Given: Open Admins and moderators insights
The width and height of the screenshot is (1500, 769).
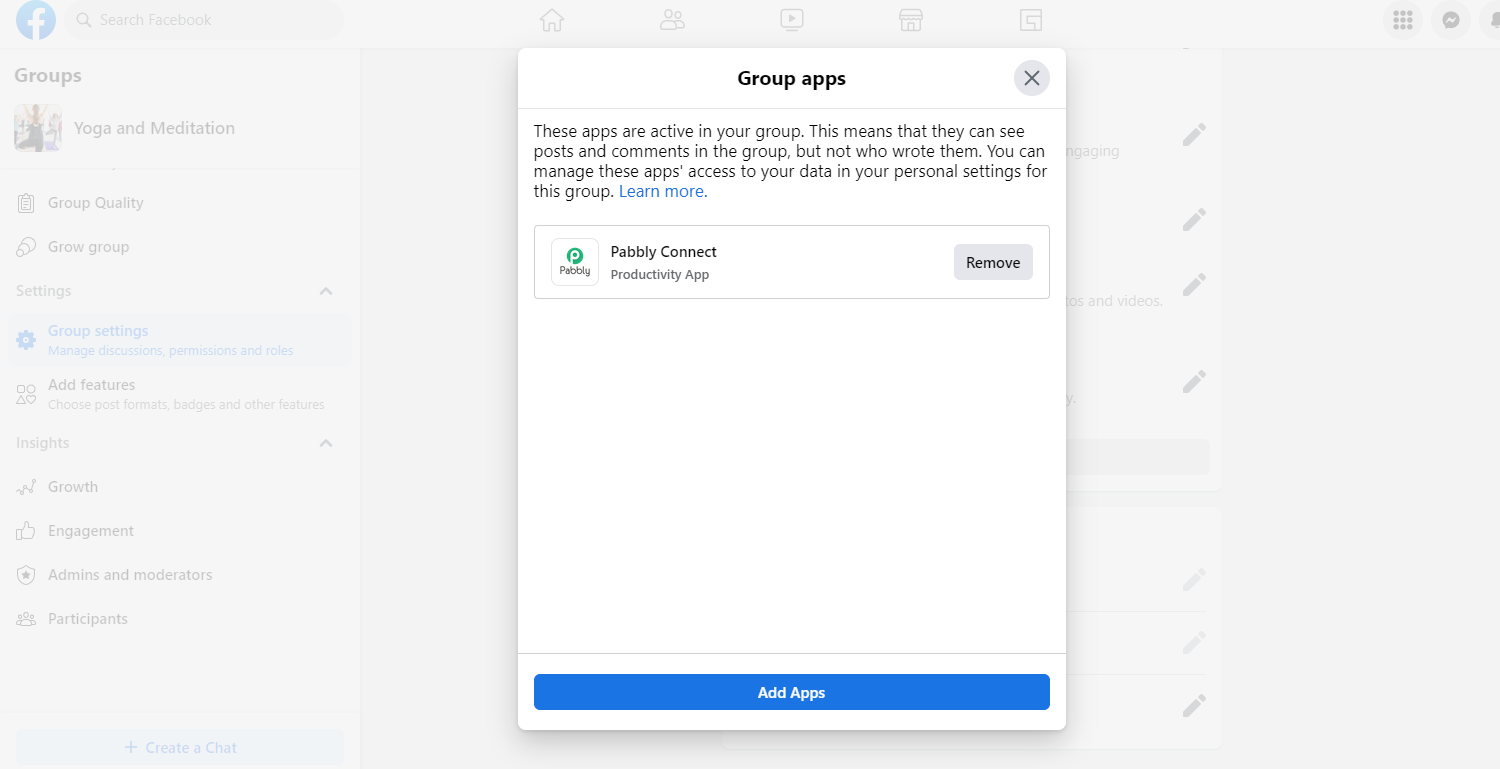Looking at the screenshot, I should (x=180, y=575).
